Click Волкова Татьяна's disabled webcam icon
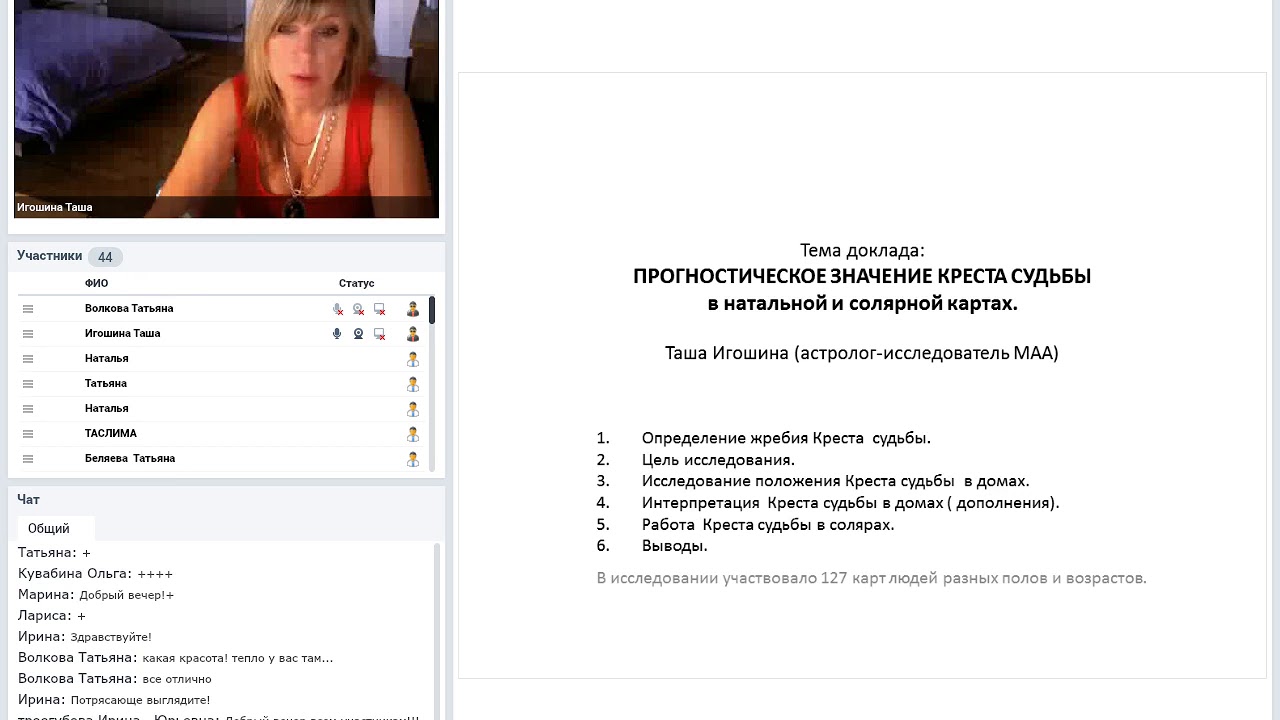Image resolution: width=1280 pixels, height=720 pixels. pyautogui.click(x=358, y=309)
